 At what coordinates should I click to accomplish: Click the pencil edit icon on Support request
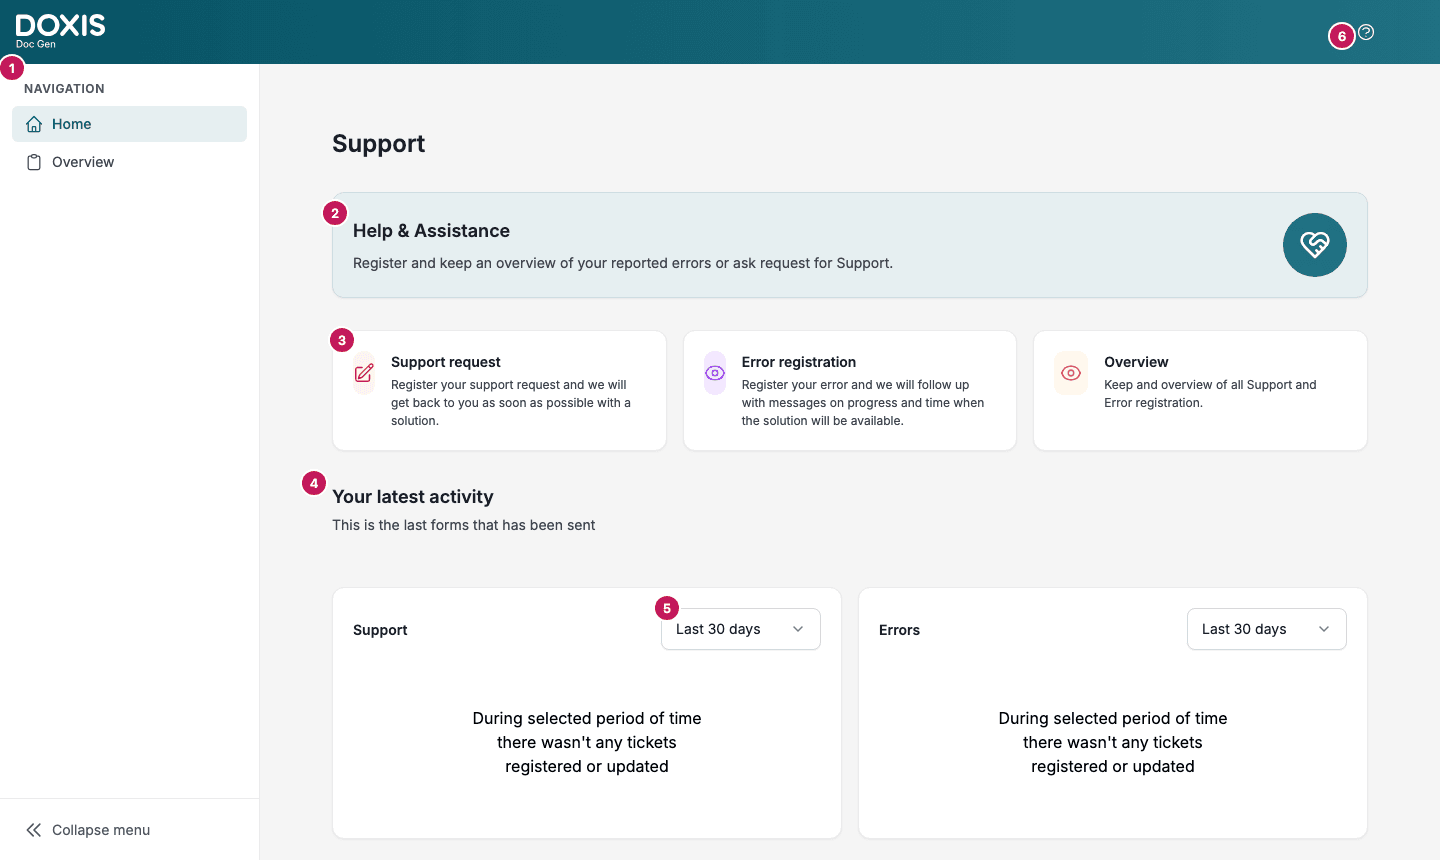pyautogui.click(x=364, y=373)
